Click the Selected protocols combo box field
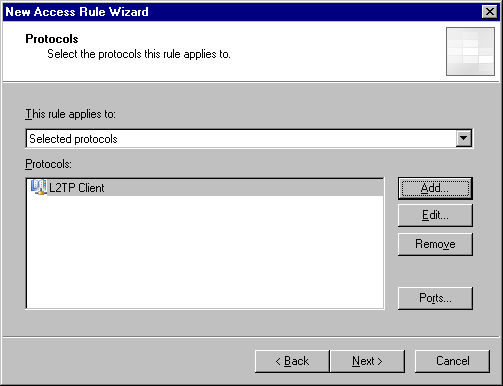 (249, 139)
